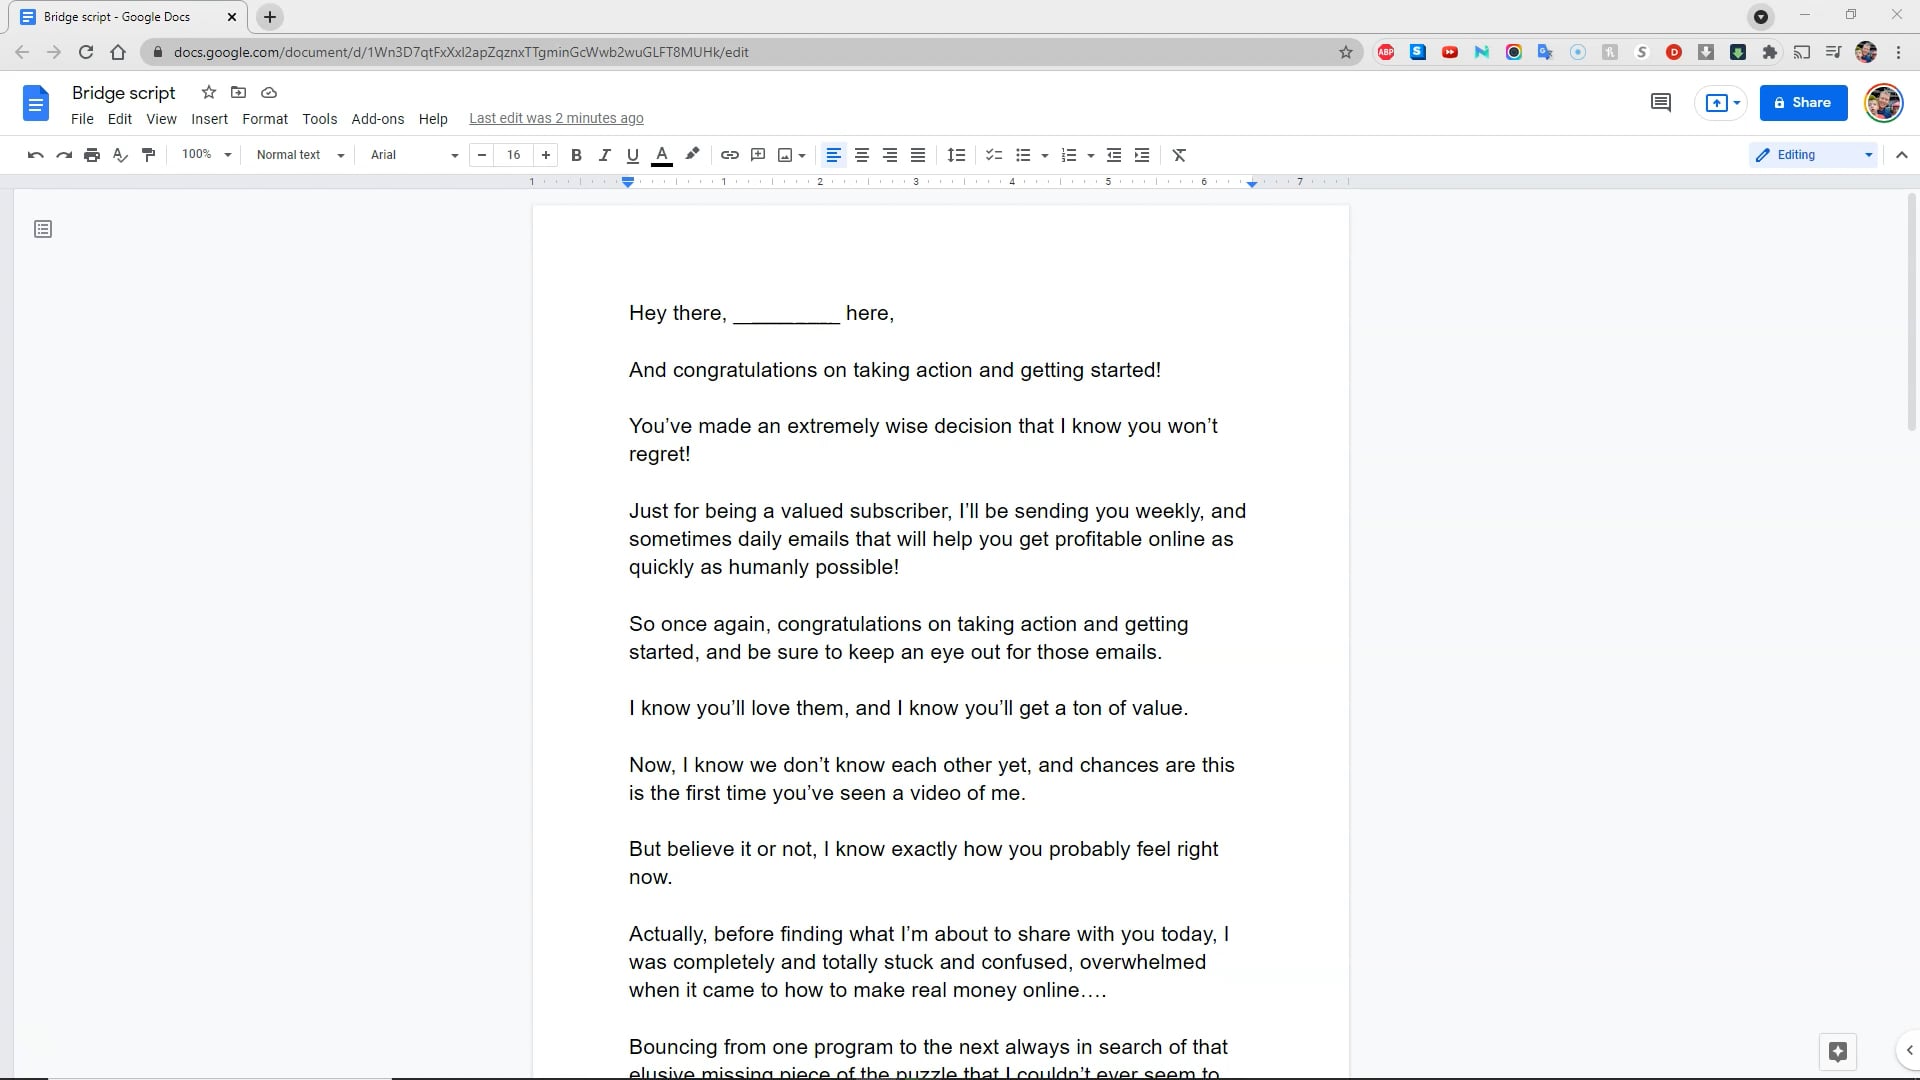The width and height of the screenshot is (1920, 1080).
Task: Set paragraph to center align
Action: [x=861, y=155]
